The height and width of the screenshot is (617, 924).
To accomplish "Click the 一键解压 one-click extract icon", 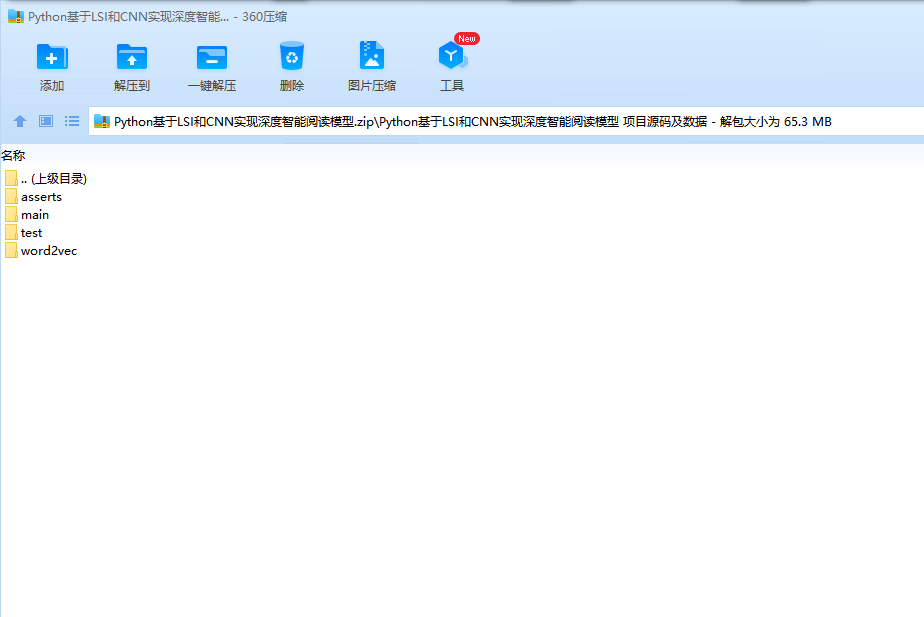I will 212,57.
